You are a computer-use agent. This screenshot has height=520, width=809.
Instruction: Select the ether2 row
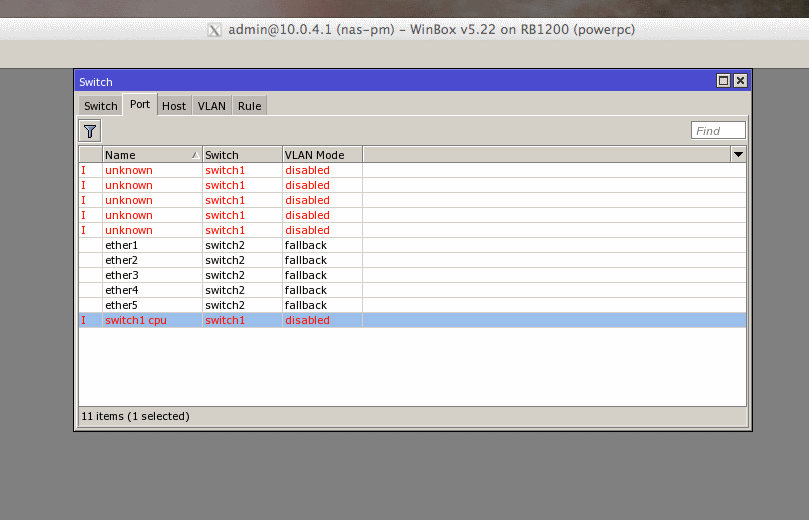coord(412,260)
